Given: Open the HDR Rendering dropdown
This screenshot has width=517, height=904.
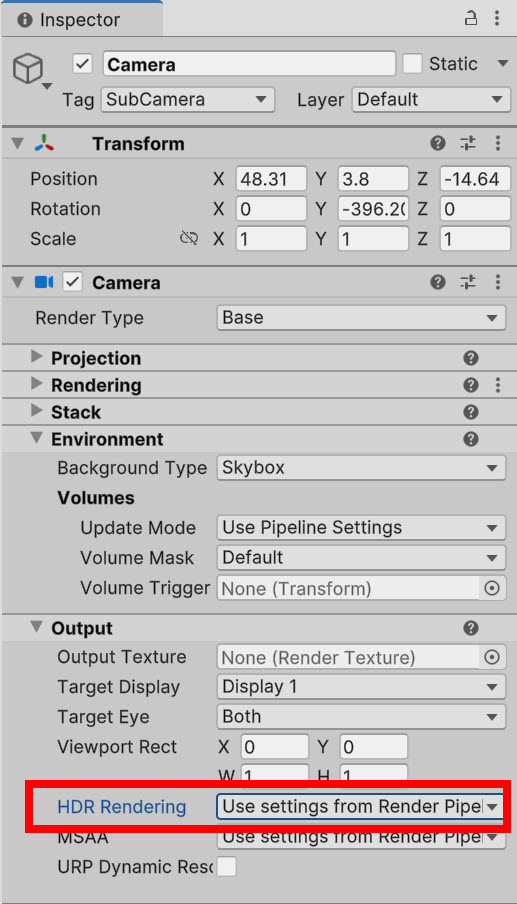Looking at the screenshot, I should pos(360,807).
